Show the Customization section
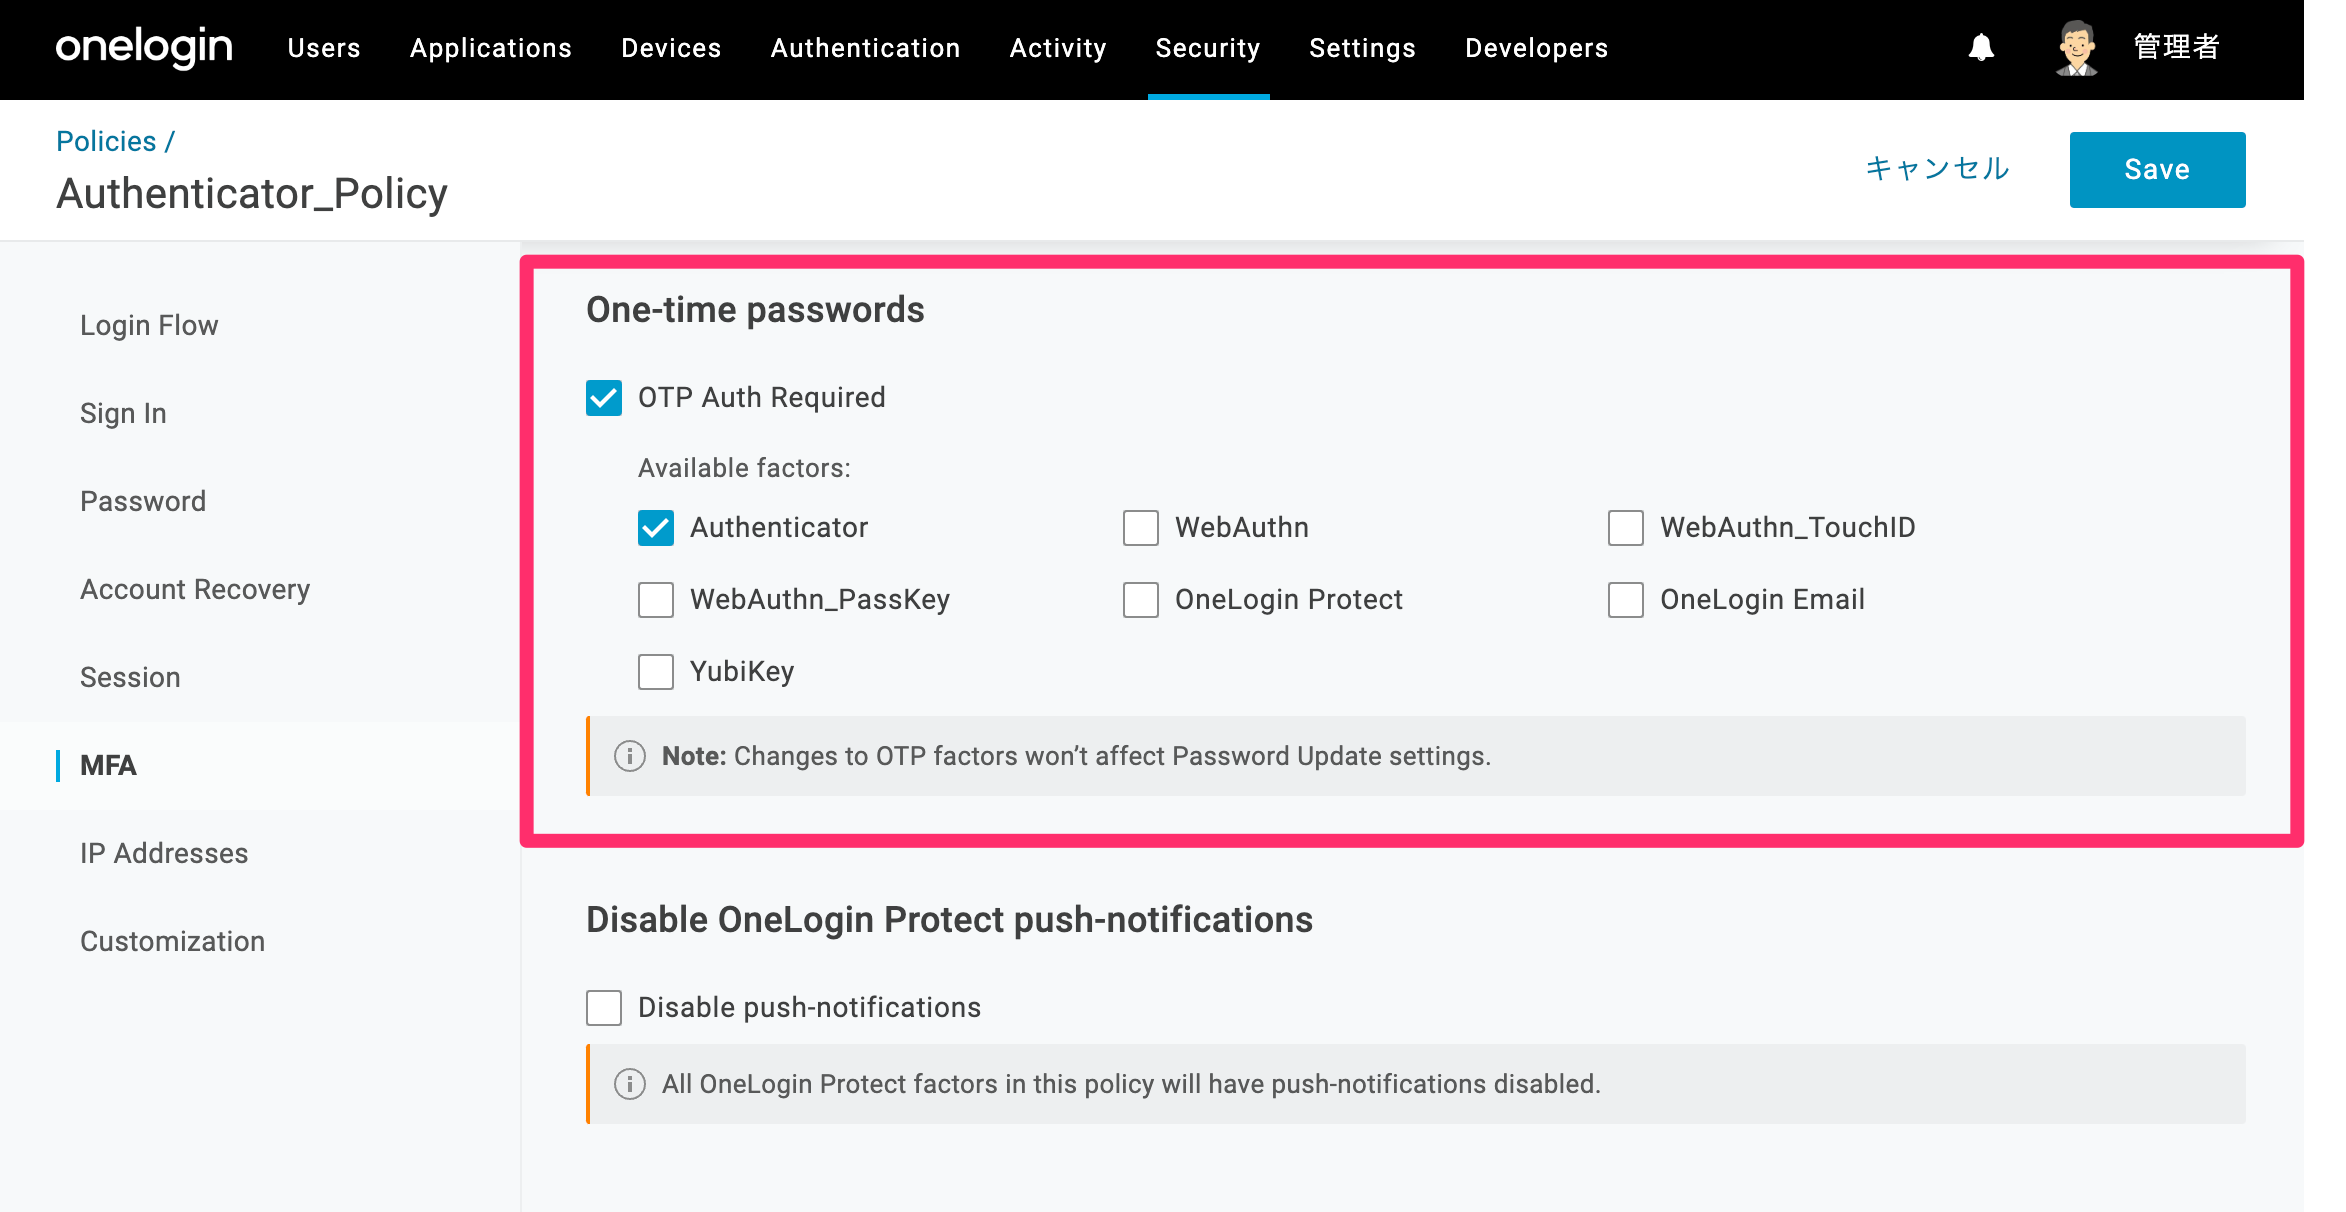 click(x=172, y=941)
